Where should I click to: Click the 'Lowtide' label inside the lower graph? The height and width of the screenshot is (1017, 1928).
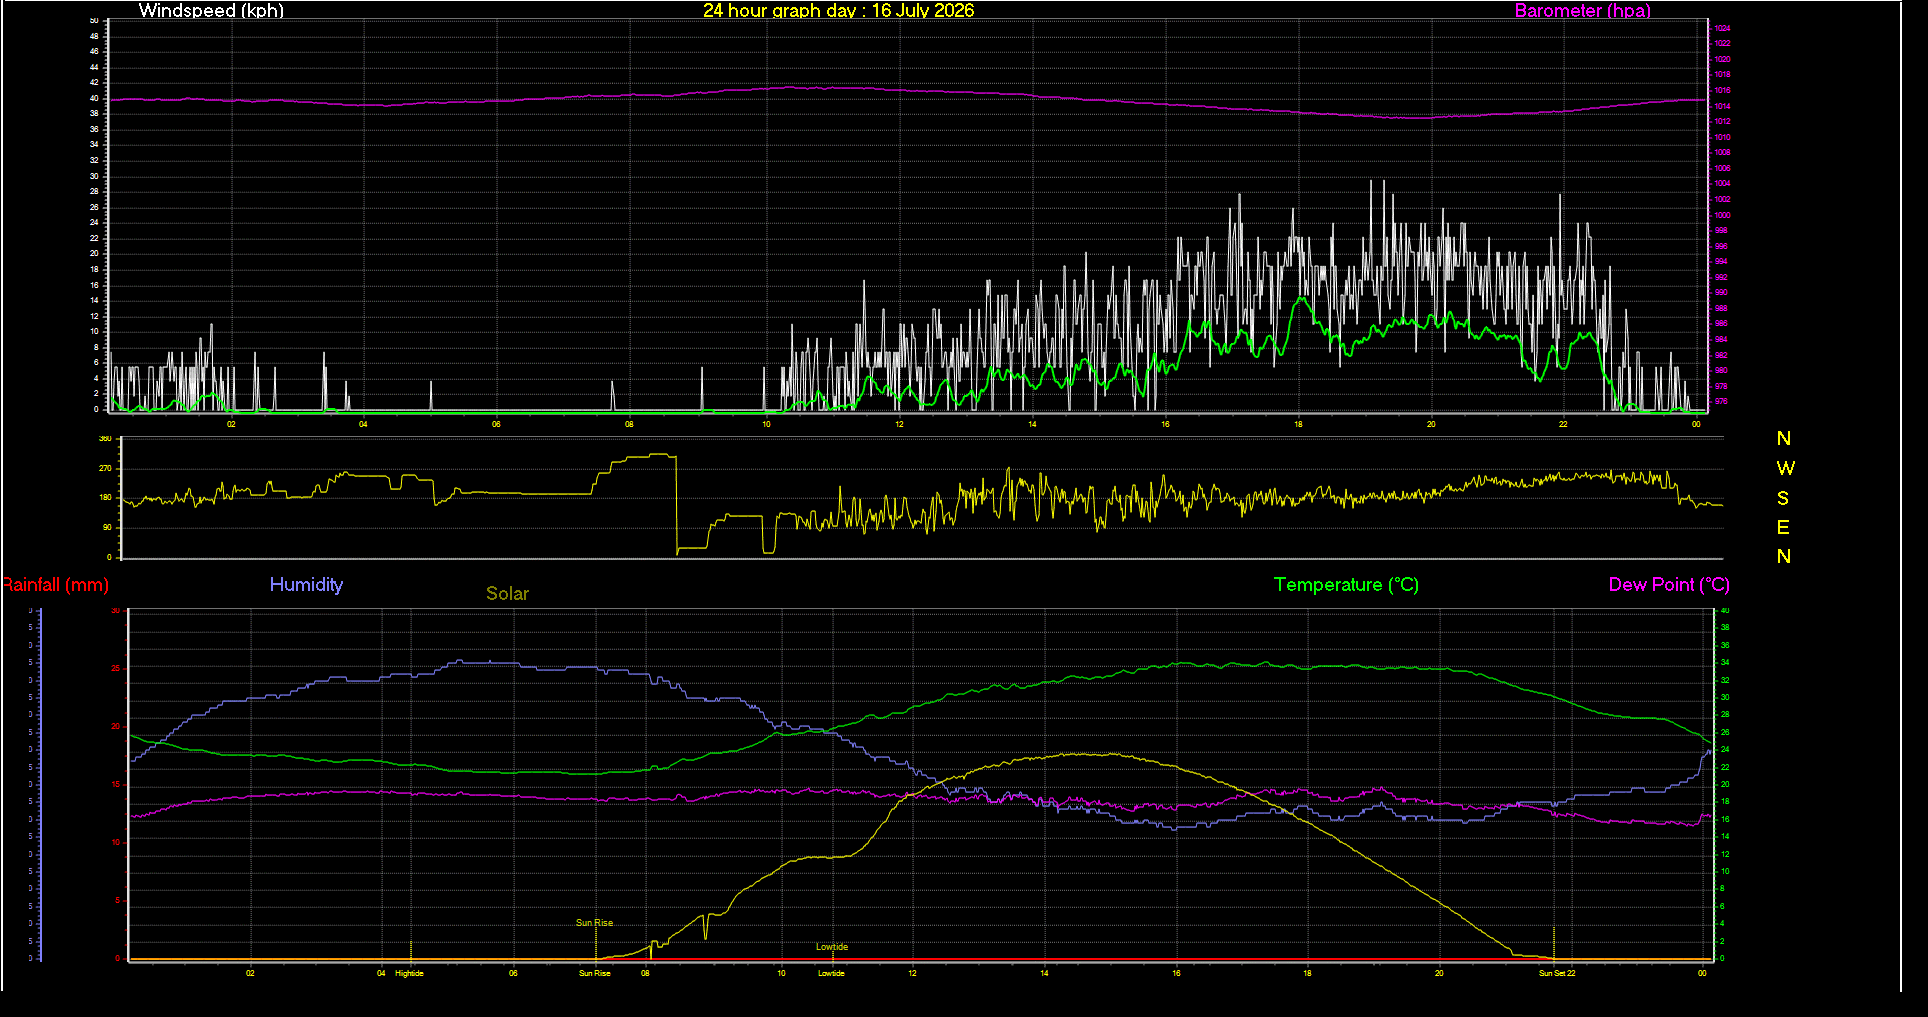(x=831, y=947)
